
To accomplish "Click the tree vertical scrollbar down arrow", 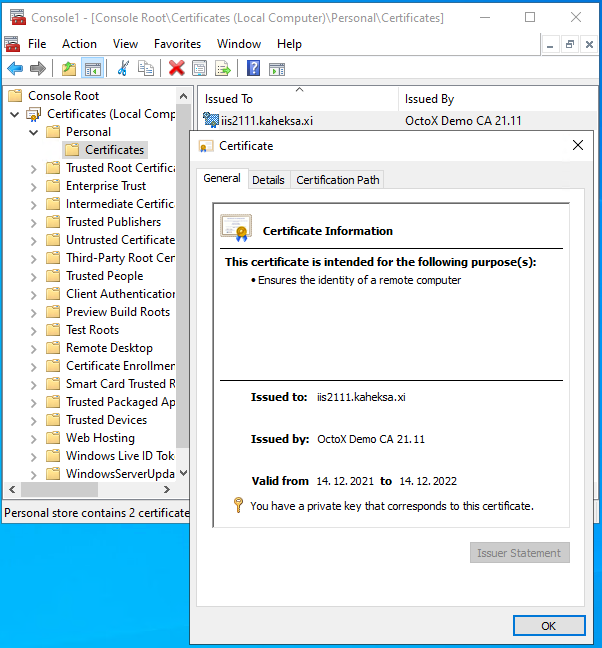I will [x=183, y=473].
